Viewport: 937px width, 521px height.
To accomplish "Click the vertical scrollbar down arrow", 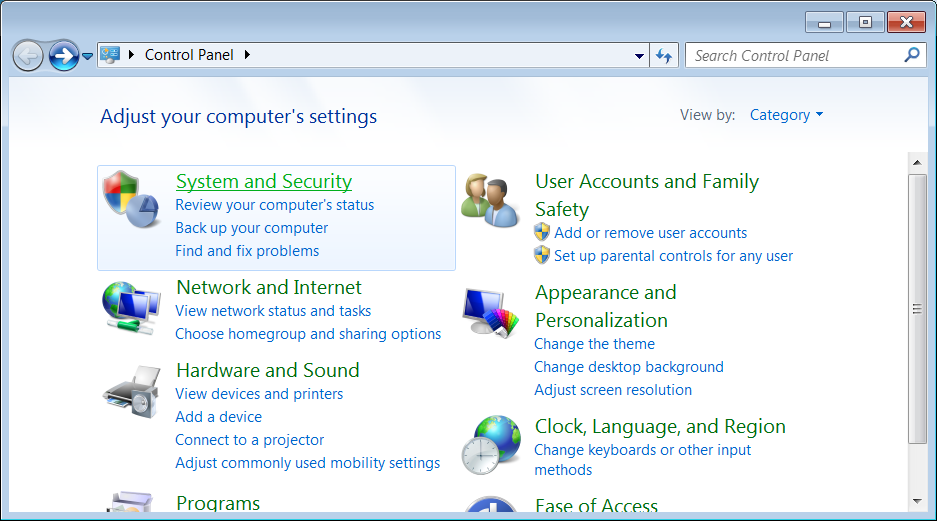I will tap(916, 500).
